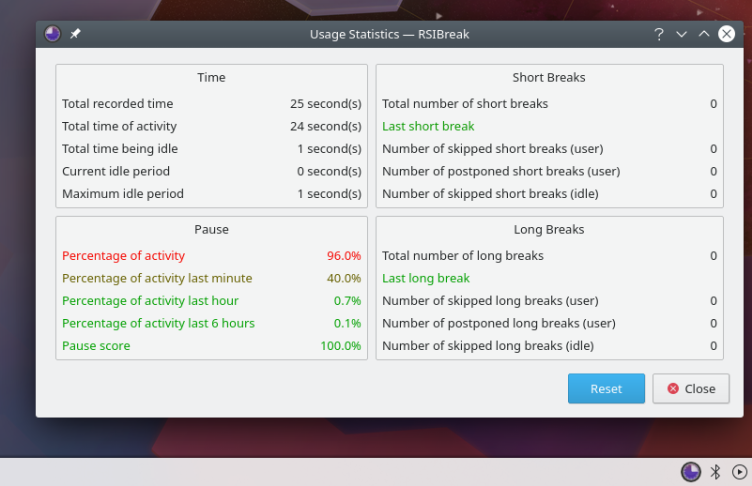Click the Percentage of activity last minute label
This screenshot has width=752, height=486.
[157, 278]
